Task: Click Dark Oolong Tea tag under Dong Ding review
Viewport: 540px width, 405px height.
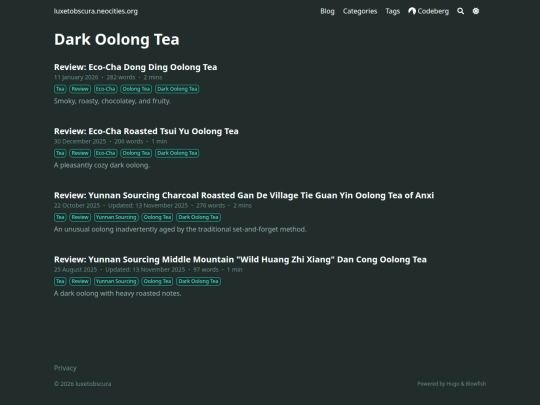Action: (177, 89)
